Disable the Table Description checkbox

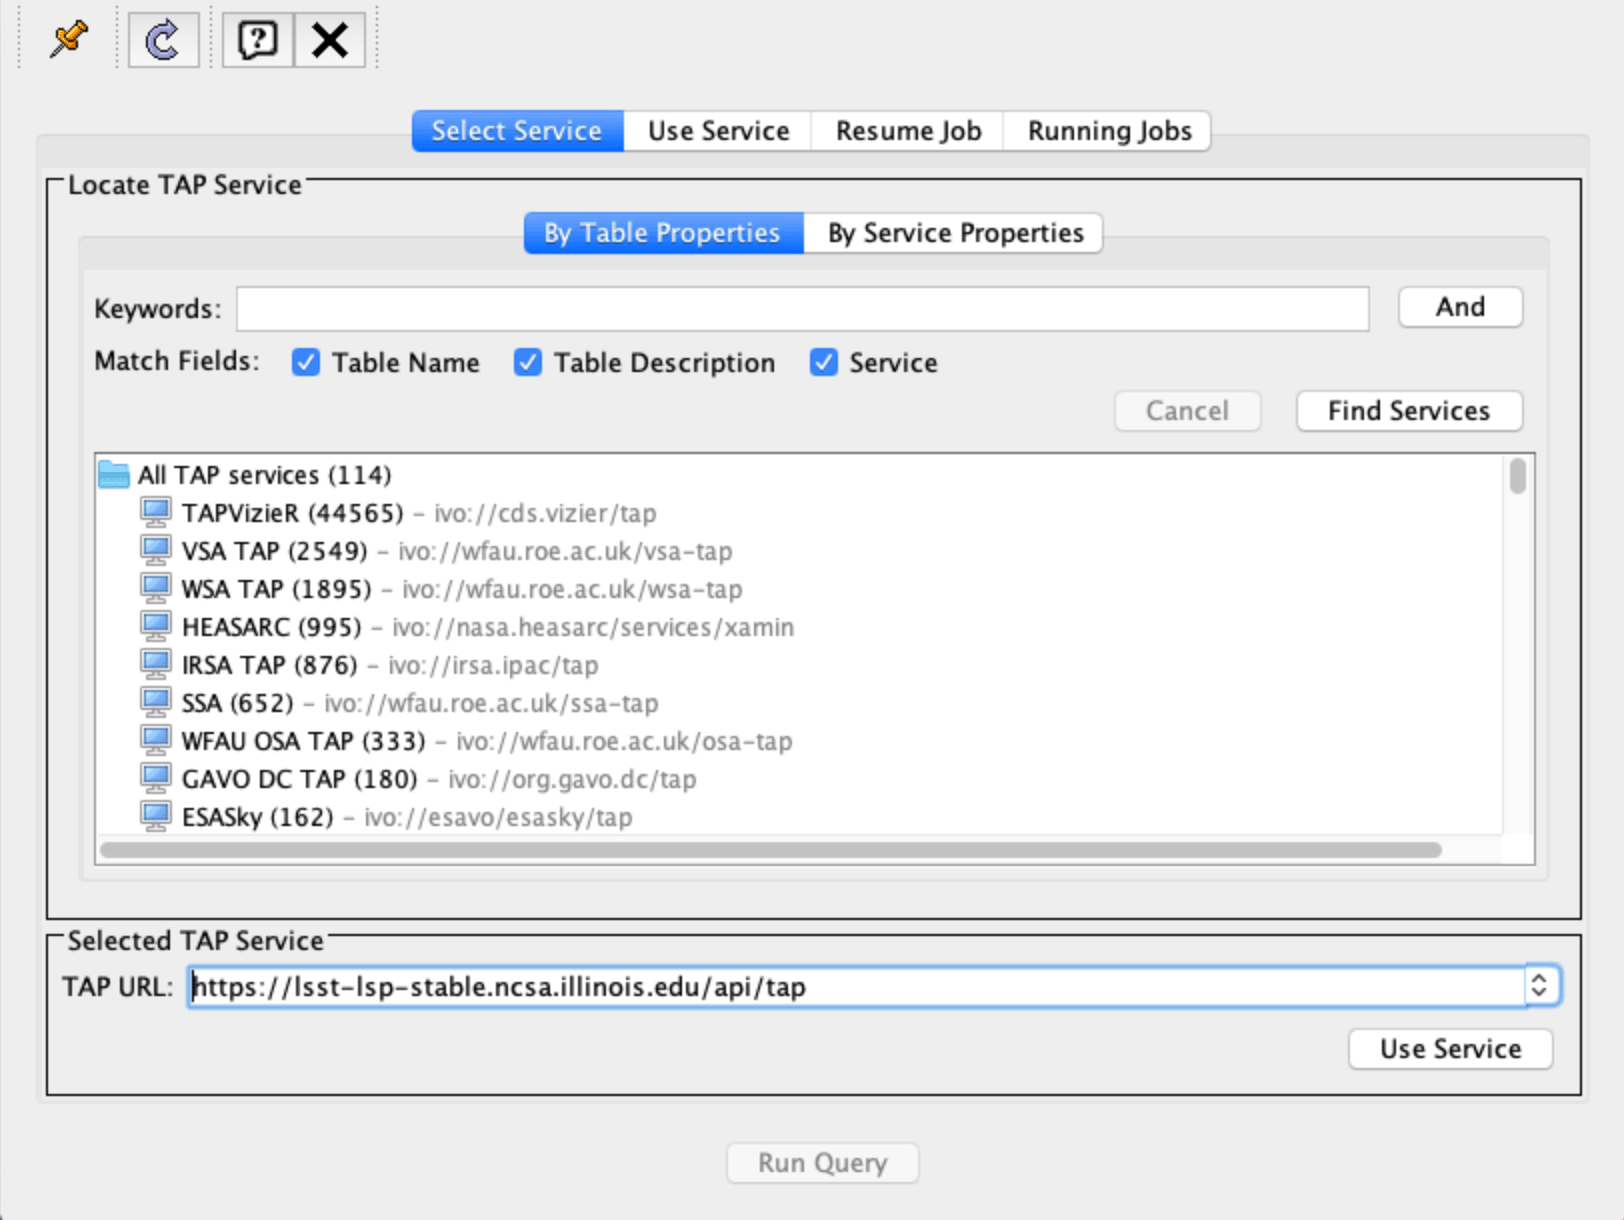point(527,363)
